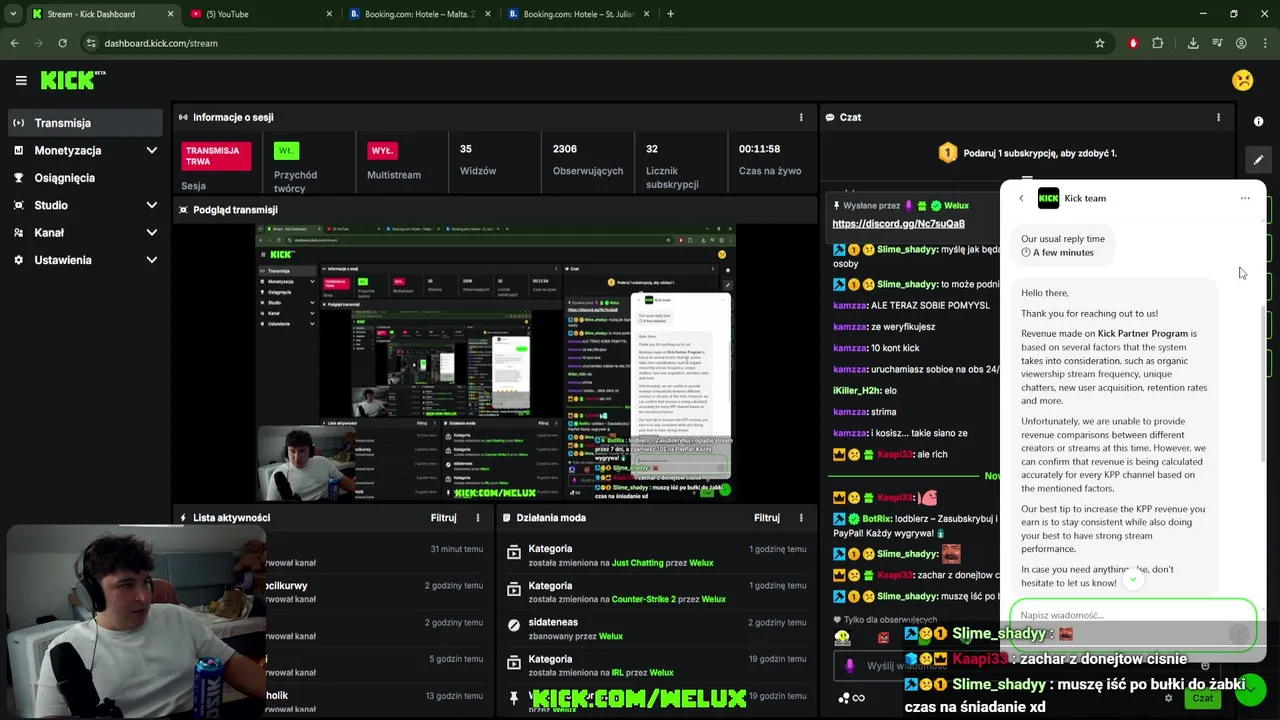Open Chrome tab search dropdown arrow
The image size is (1280, 720).
[x=13, y=14]
